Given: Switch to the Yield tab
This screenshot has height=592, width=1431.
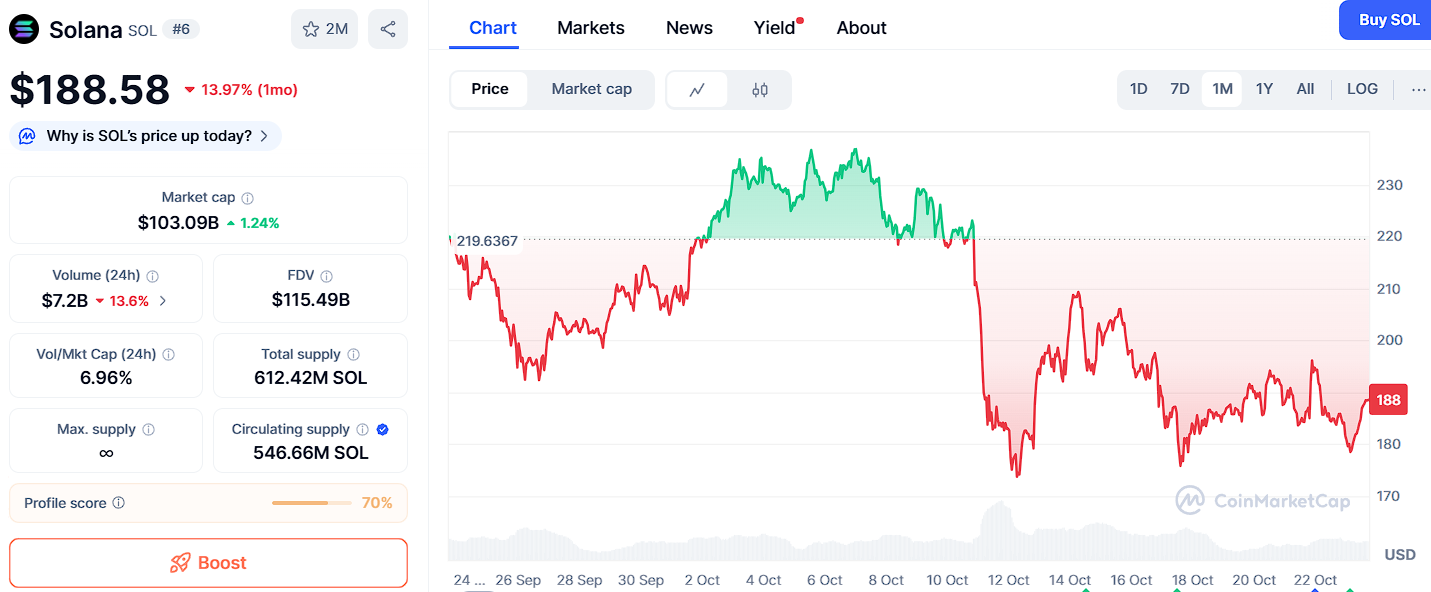Looking at the screenshot, I should pos(774,28).
